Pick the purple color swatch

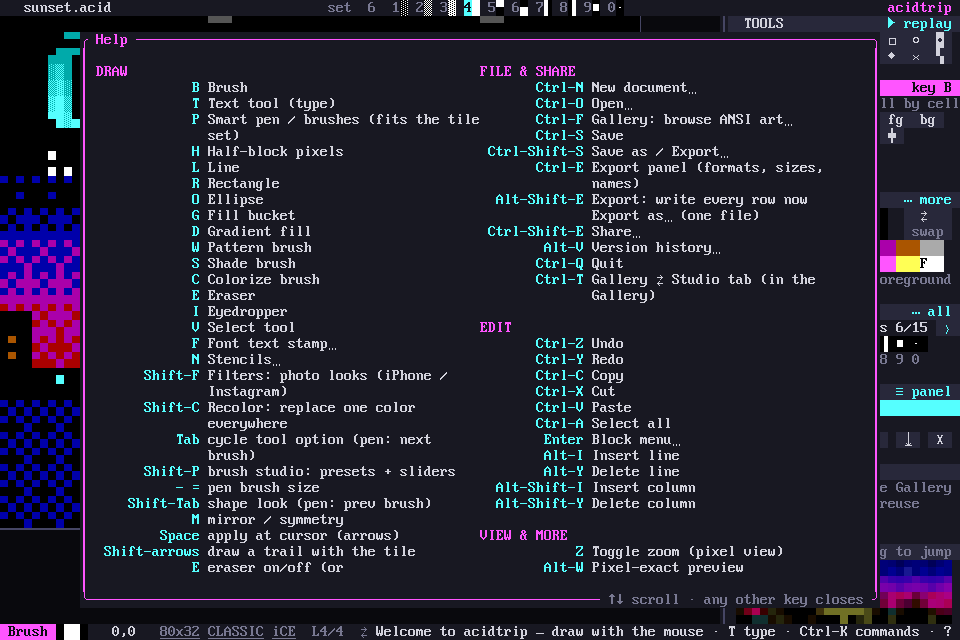click(888, 248)
